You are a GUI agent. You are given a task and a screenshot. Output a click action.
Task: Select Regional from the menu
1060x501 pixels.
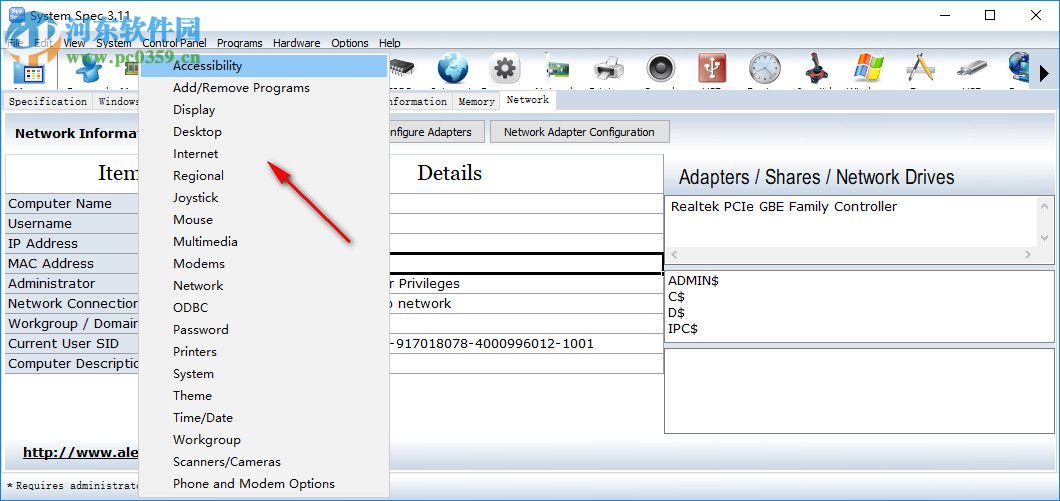(264, 176)
